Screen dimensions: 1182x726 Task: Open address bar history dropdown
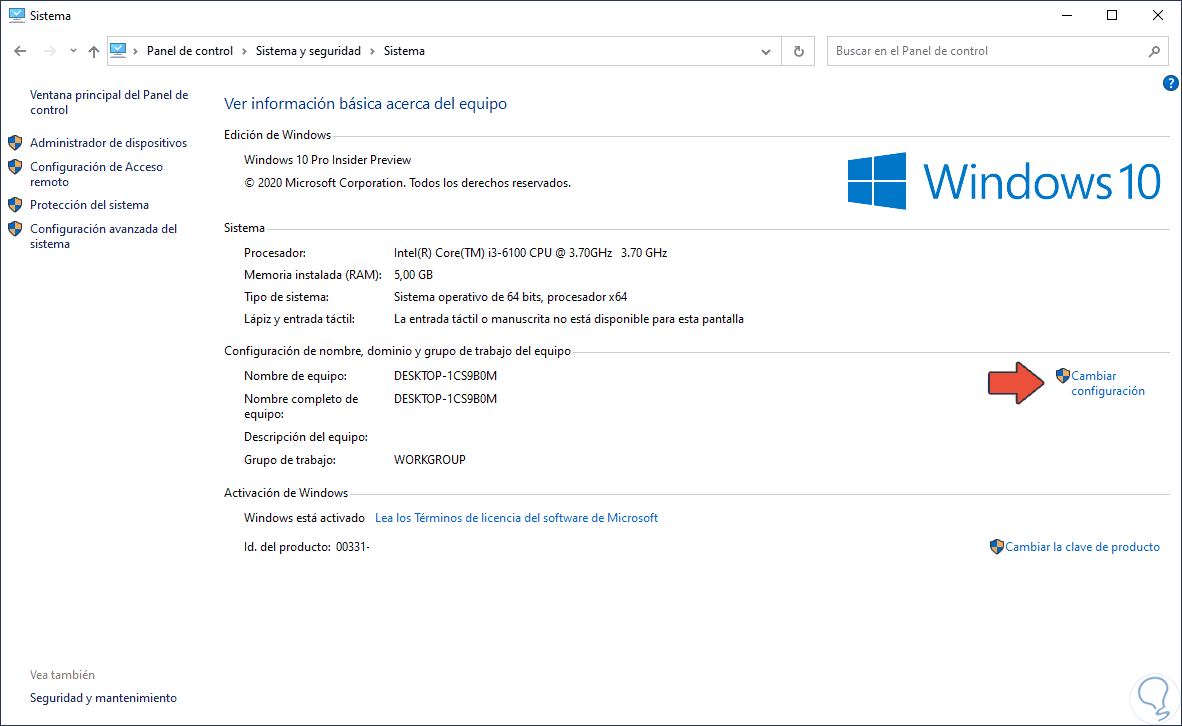click(766, 51)
